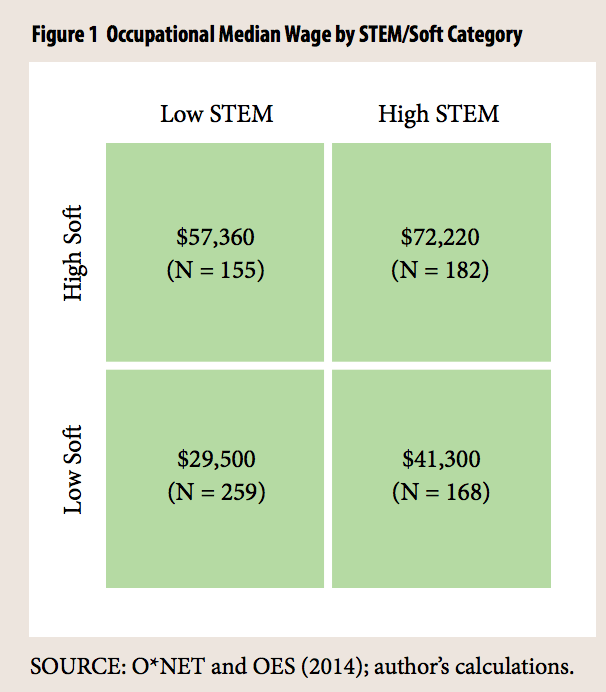Click the $29,500 wage value
Image resolution: width=606 pixels, height=692 pixels.
point(215,460)
